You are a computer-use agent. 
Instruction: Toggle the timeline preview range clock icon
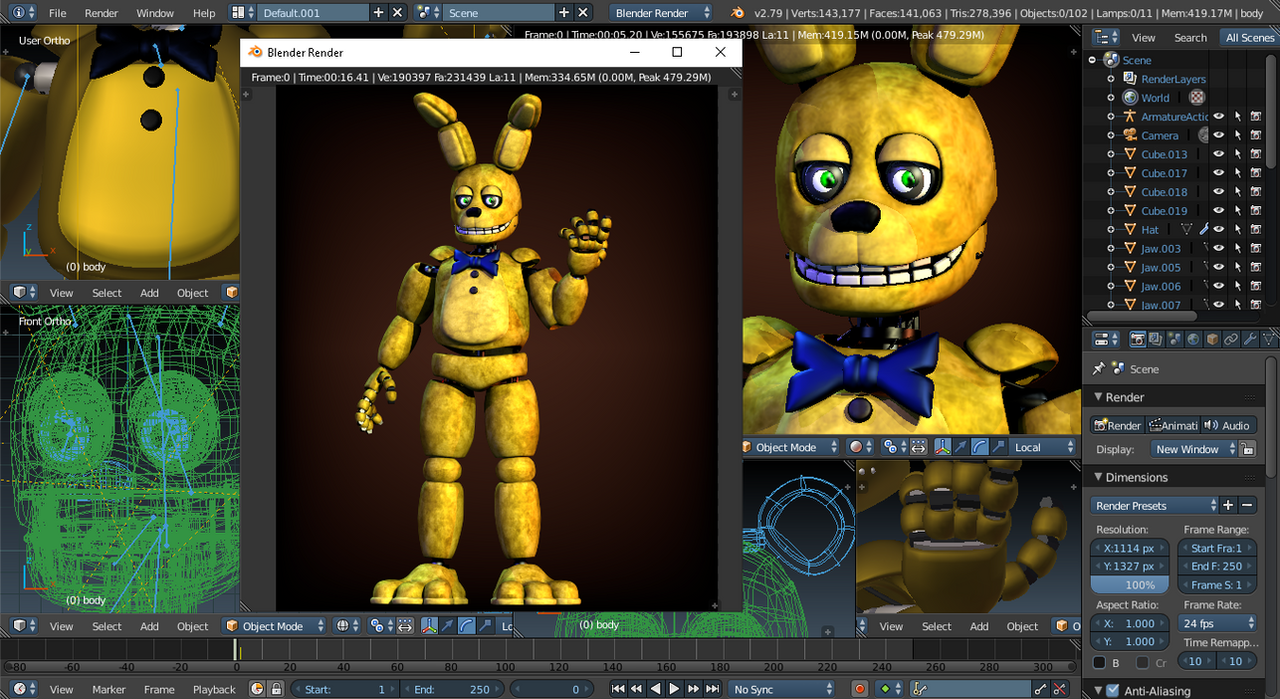257,689
